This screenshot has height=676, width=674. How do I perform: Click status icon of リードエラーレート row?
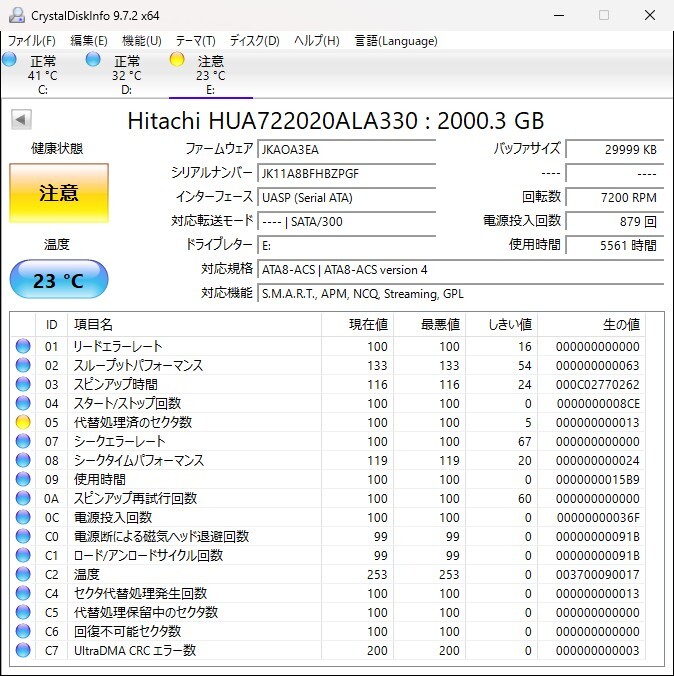pos(23,346)
